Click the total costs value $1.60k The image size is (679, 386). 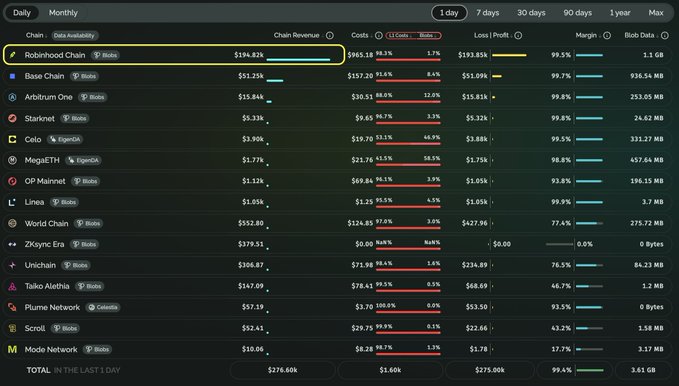tap(390, 370)
